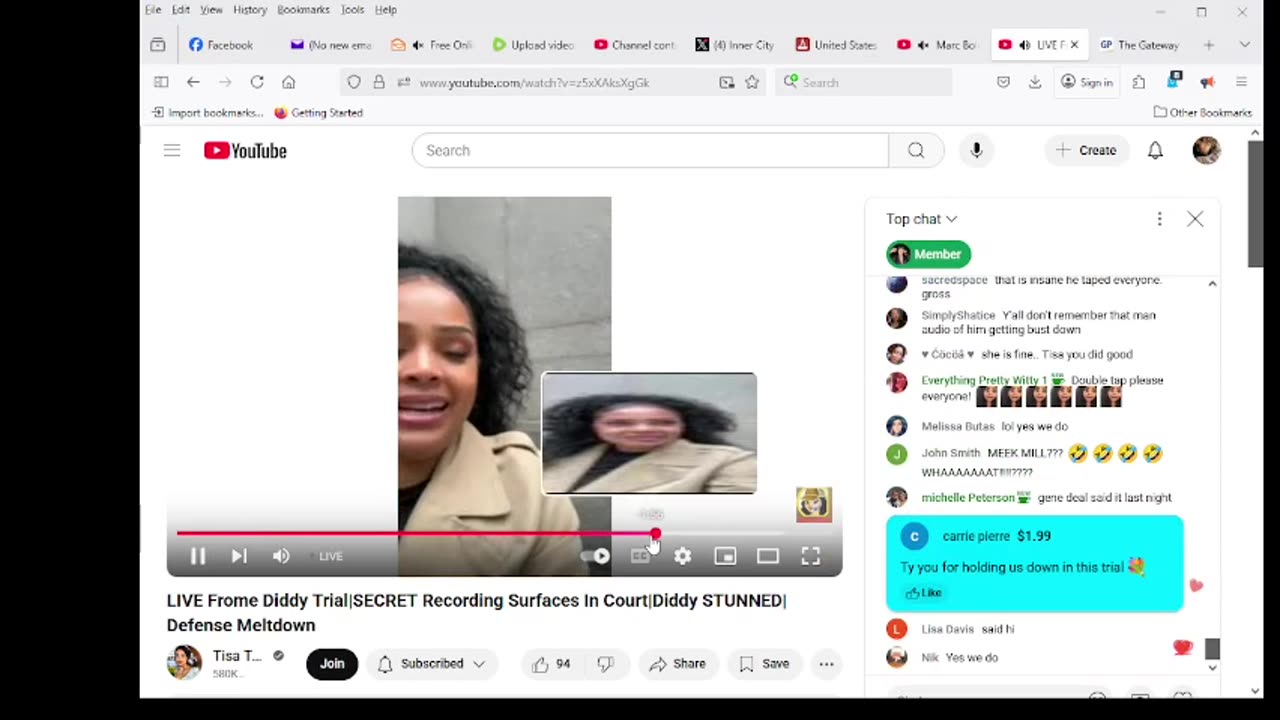Bookmark this page with star
Image resolution: width=1280 pixels, height=720 pixels.
[752, 82]
